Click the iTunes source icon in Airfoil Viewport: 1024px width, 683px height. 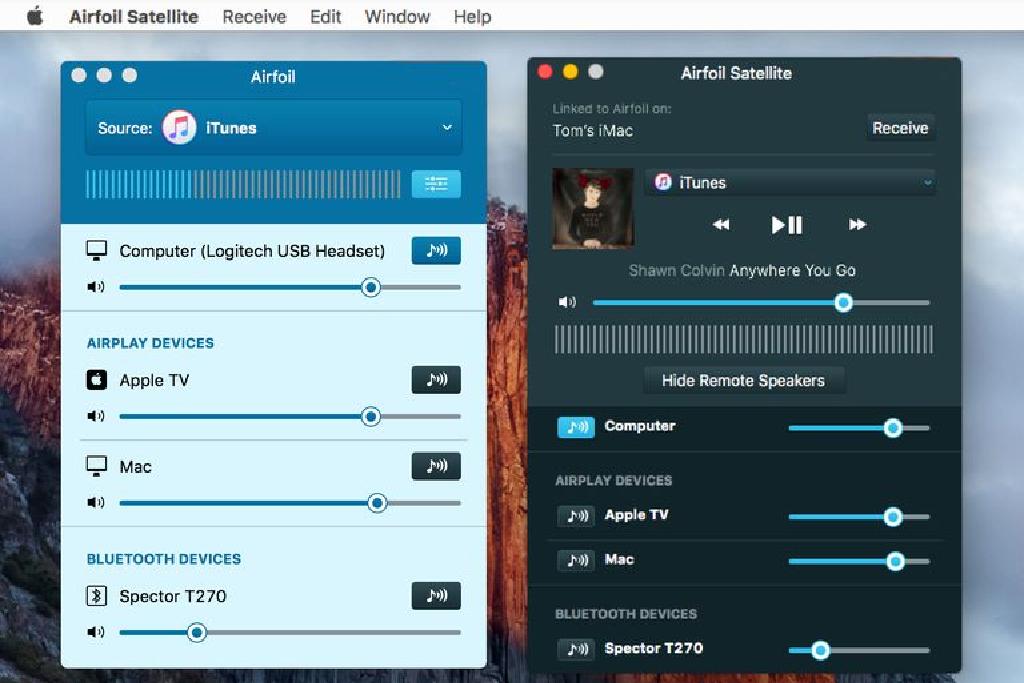(x=179, y=127)
